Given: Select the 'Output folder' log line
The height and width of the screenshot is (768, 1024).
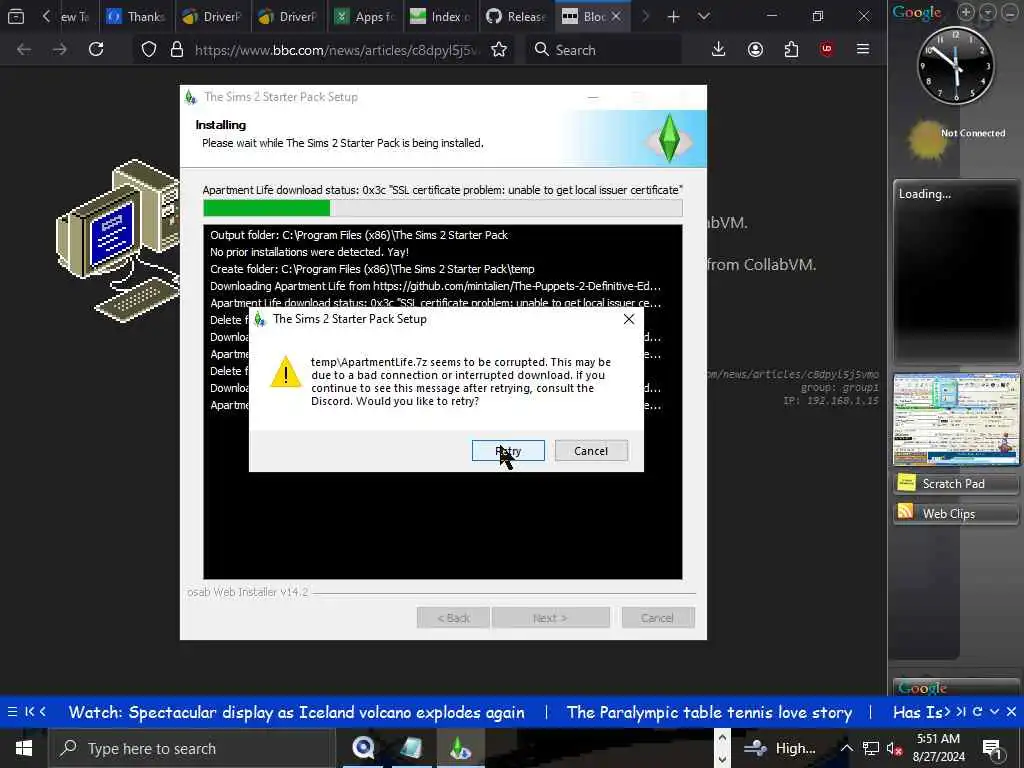Looking at the screenshot, I should (359, 235).
